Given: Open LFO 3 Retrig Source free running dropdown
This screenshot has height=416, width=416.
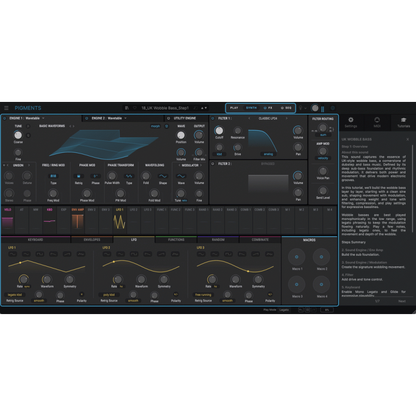Looking at the screenshot, I should click(203, 295).
